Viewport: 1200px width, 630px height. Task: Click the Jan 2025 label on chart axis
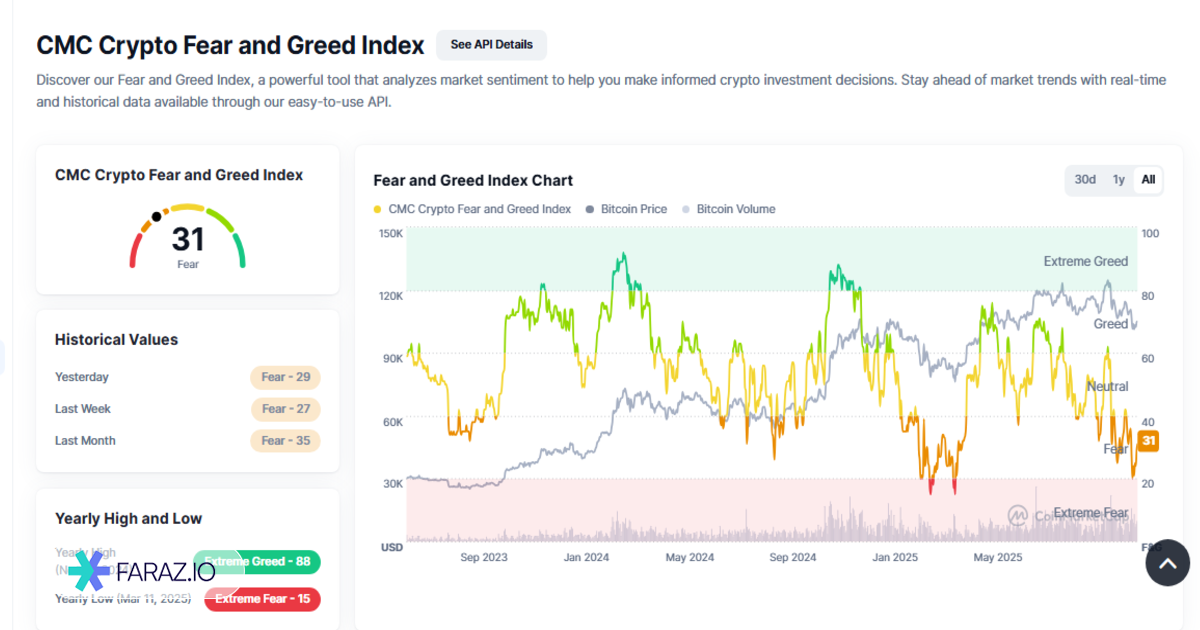[x=895, y=558]
